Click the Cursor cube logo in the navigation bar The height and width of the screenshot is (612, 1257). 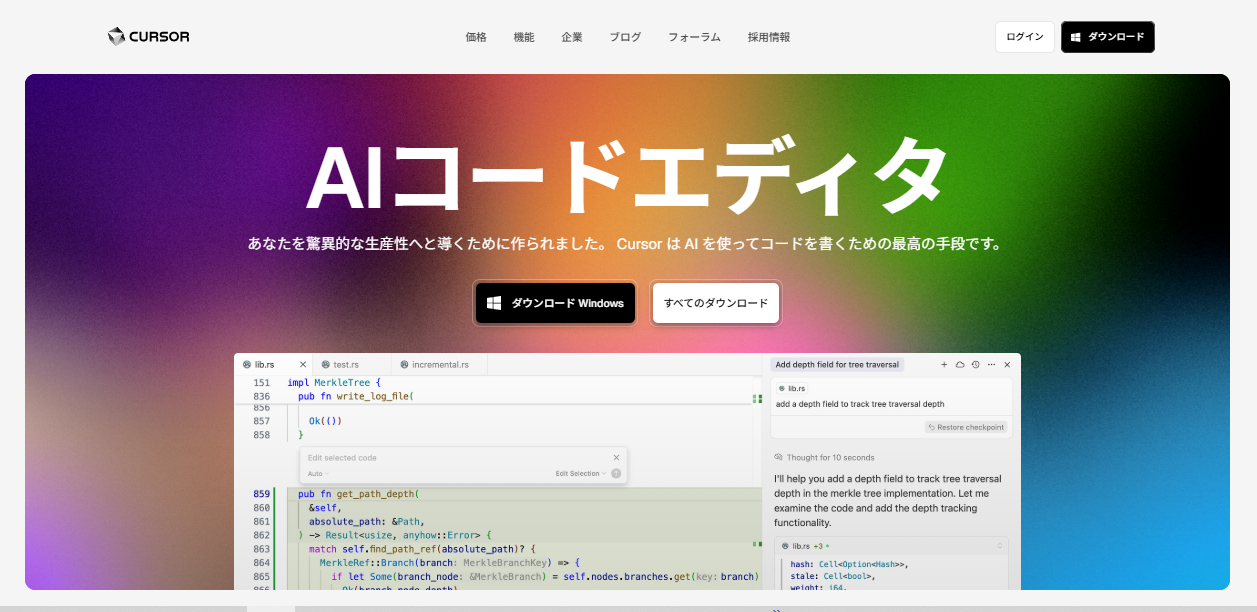point(115,36)
